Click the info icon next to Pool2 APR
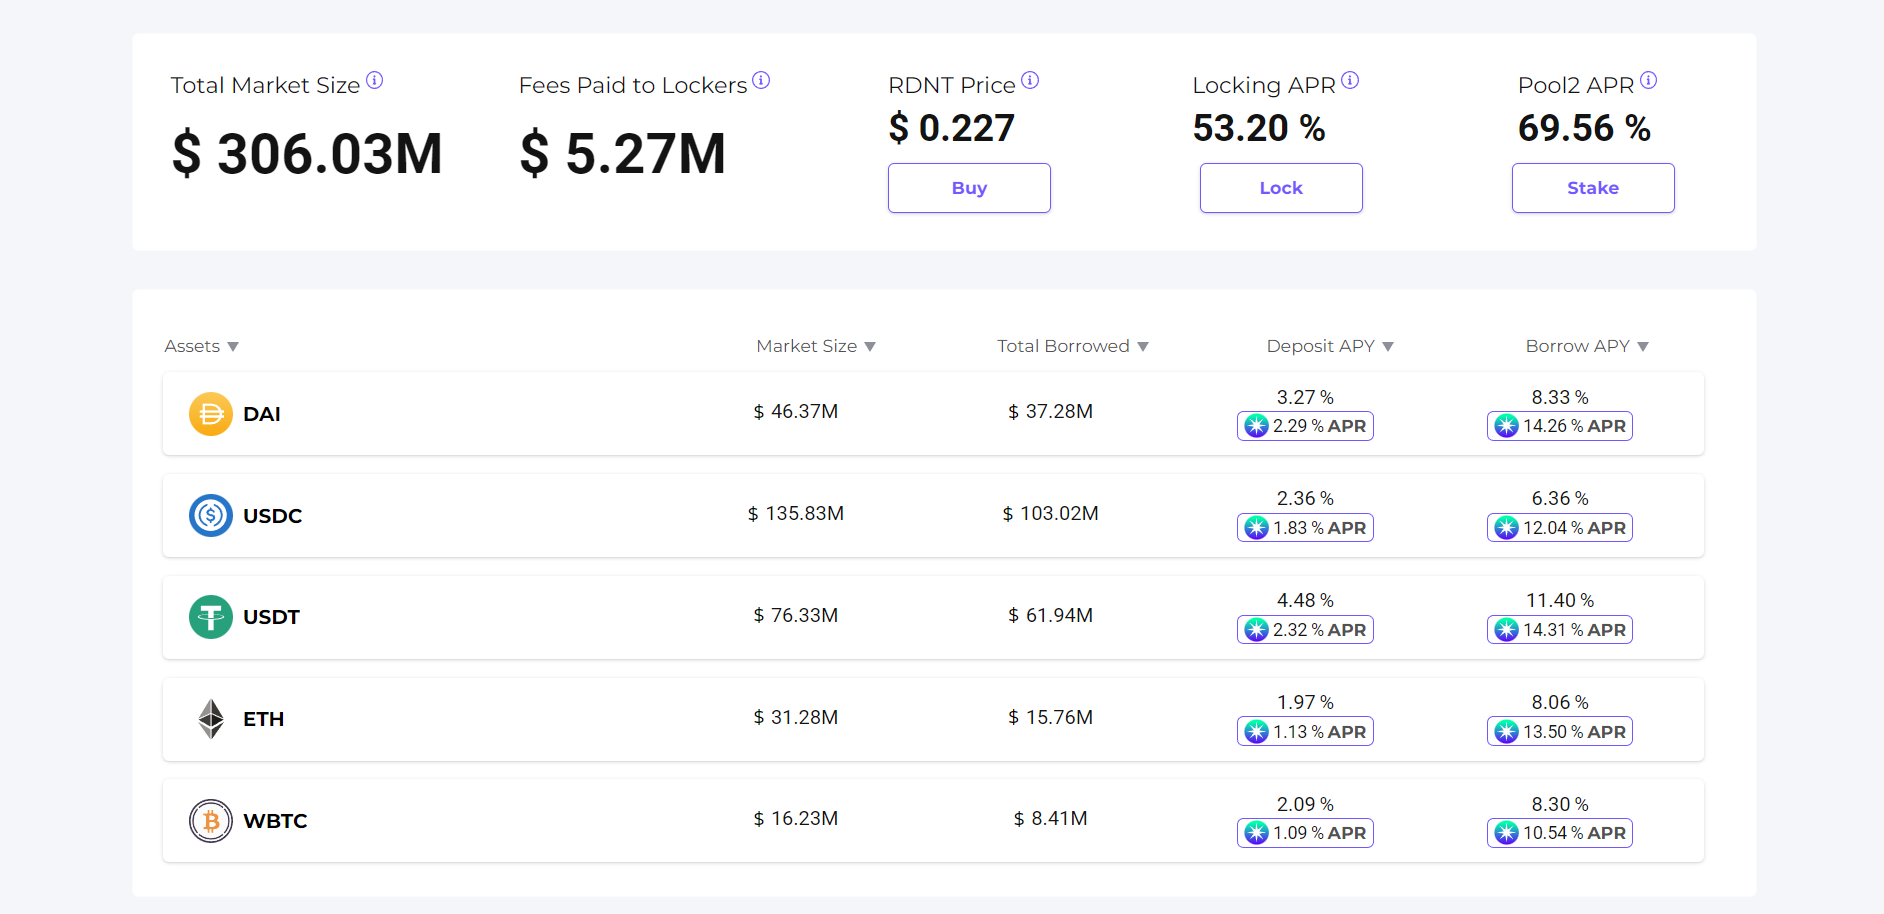The image size is (1884, 914). tap(1649, 80)
